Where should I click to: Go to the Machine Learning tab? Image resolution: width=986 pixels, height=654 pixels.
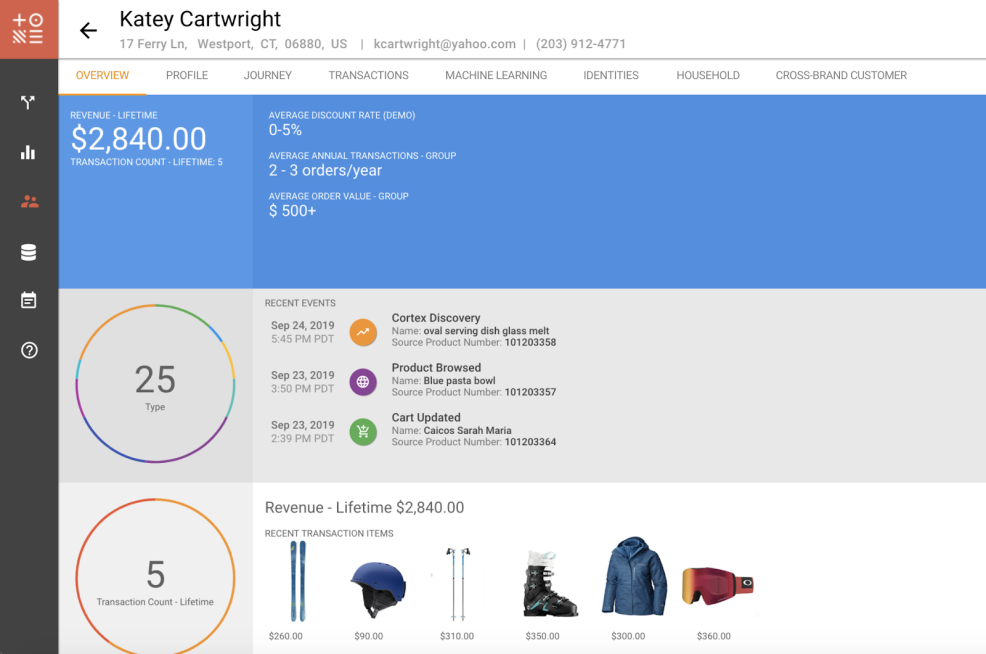[496, 75]
